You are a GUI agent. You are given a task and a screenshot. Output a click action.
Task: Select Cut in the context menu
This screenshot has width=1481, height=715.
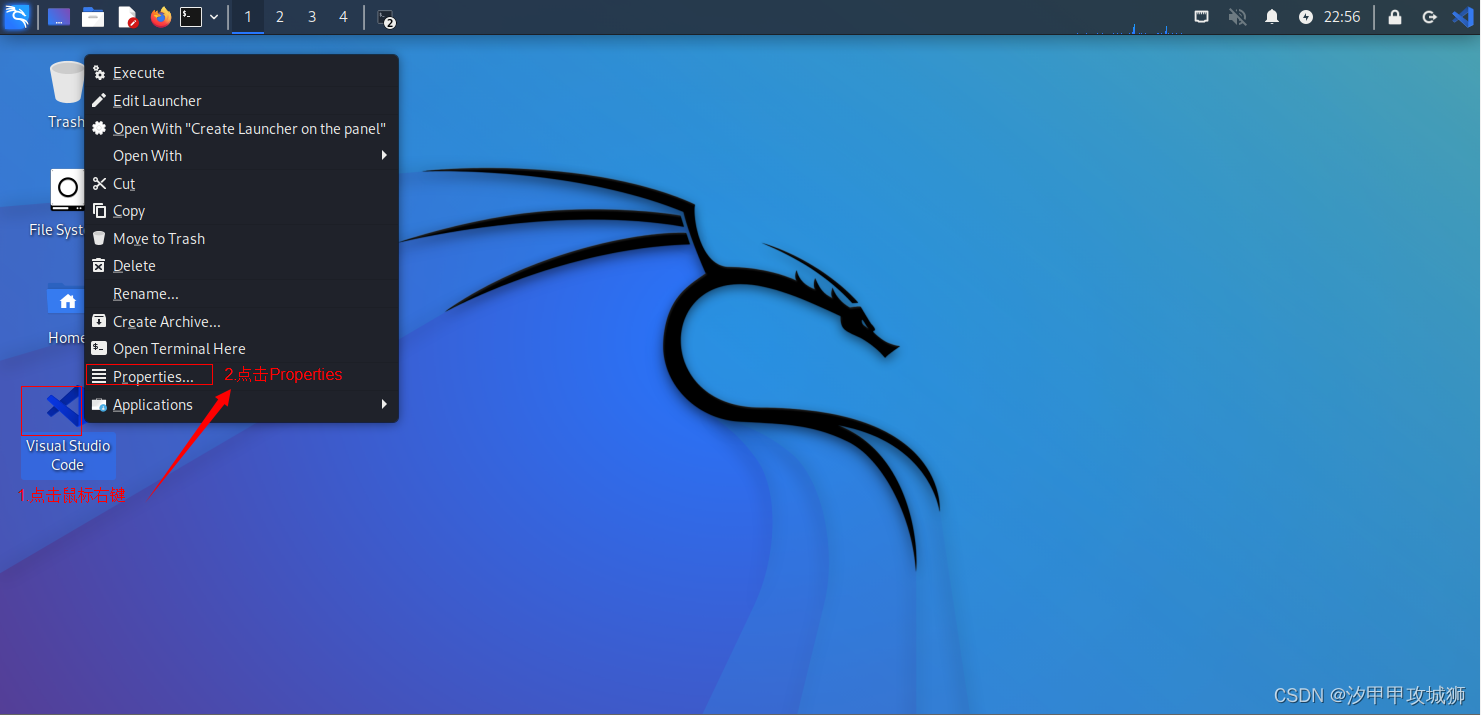(x=241, y=184)
